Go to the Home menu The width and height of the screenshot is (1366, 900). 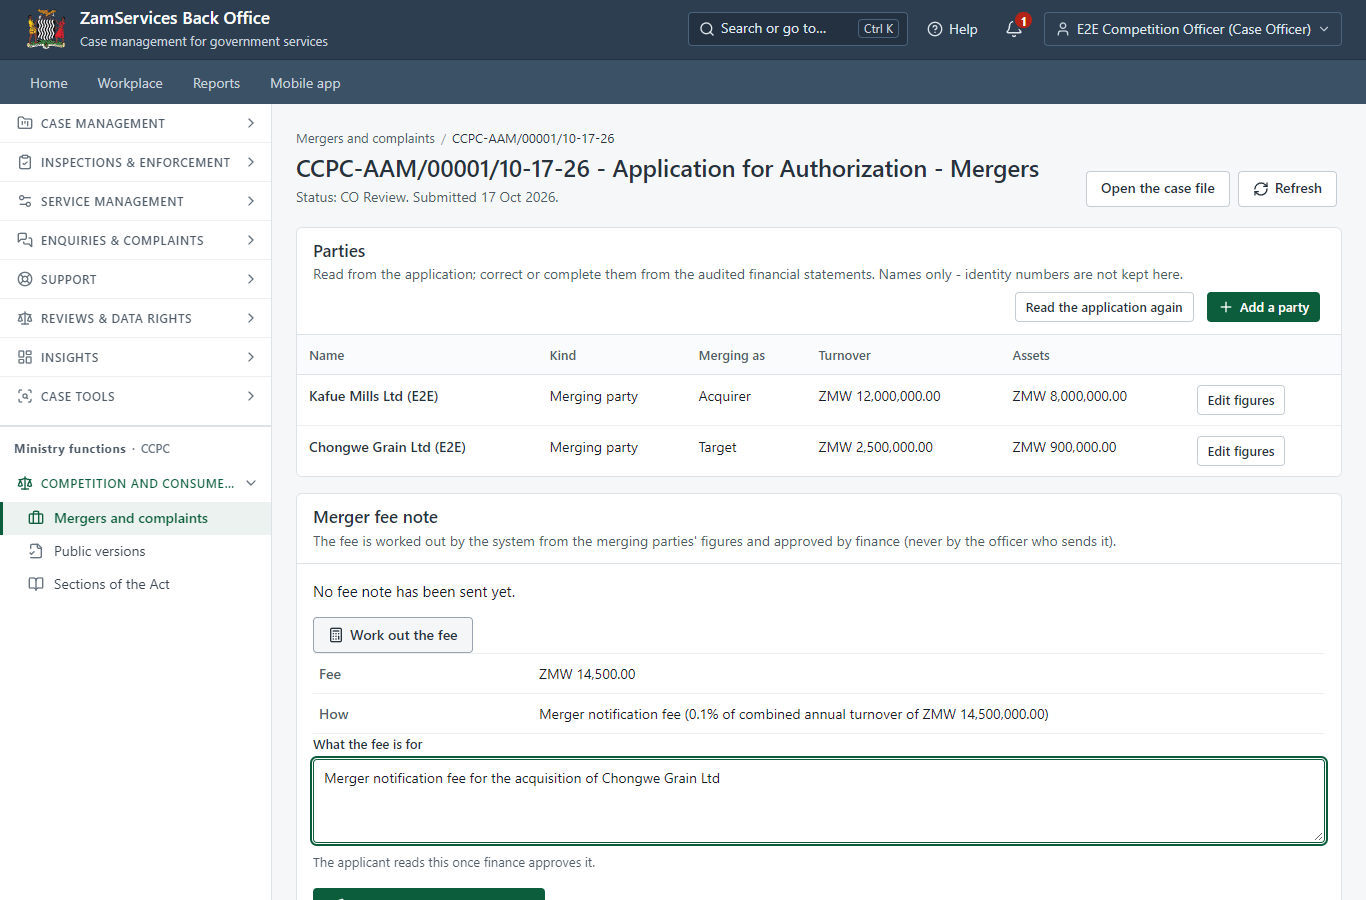tap(49, 83)
